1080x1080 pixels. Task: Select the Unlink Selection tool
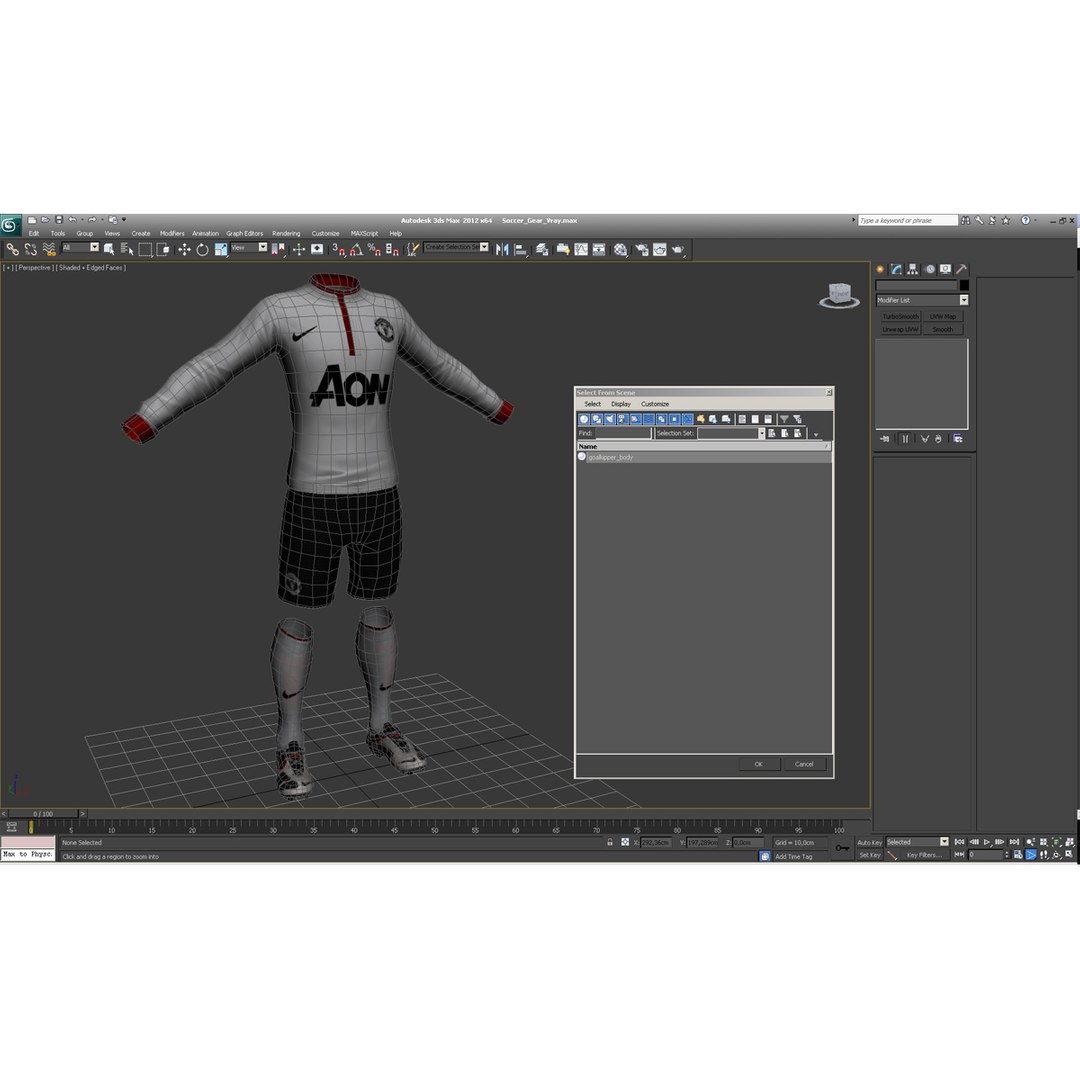click(x=30, y=249)
